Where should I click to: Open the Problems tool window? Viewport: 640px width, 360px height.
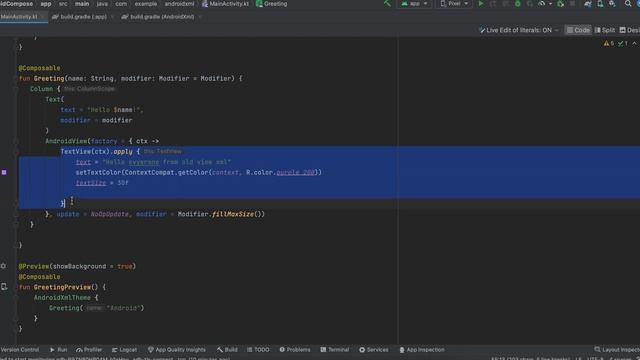(295, 350)
